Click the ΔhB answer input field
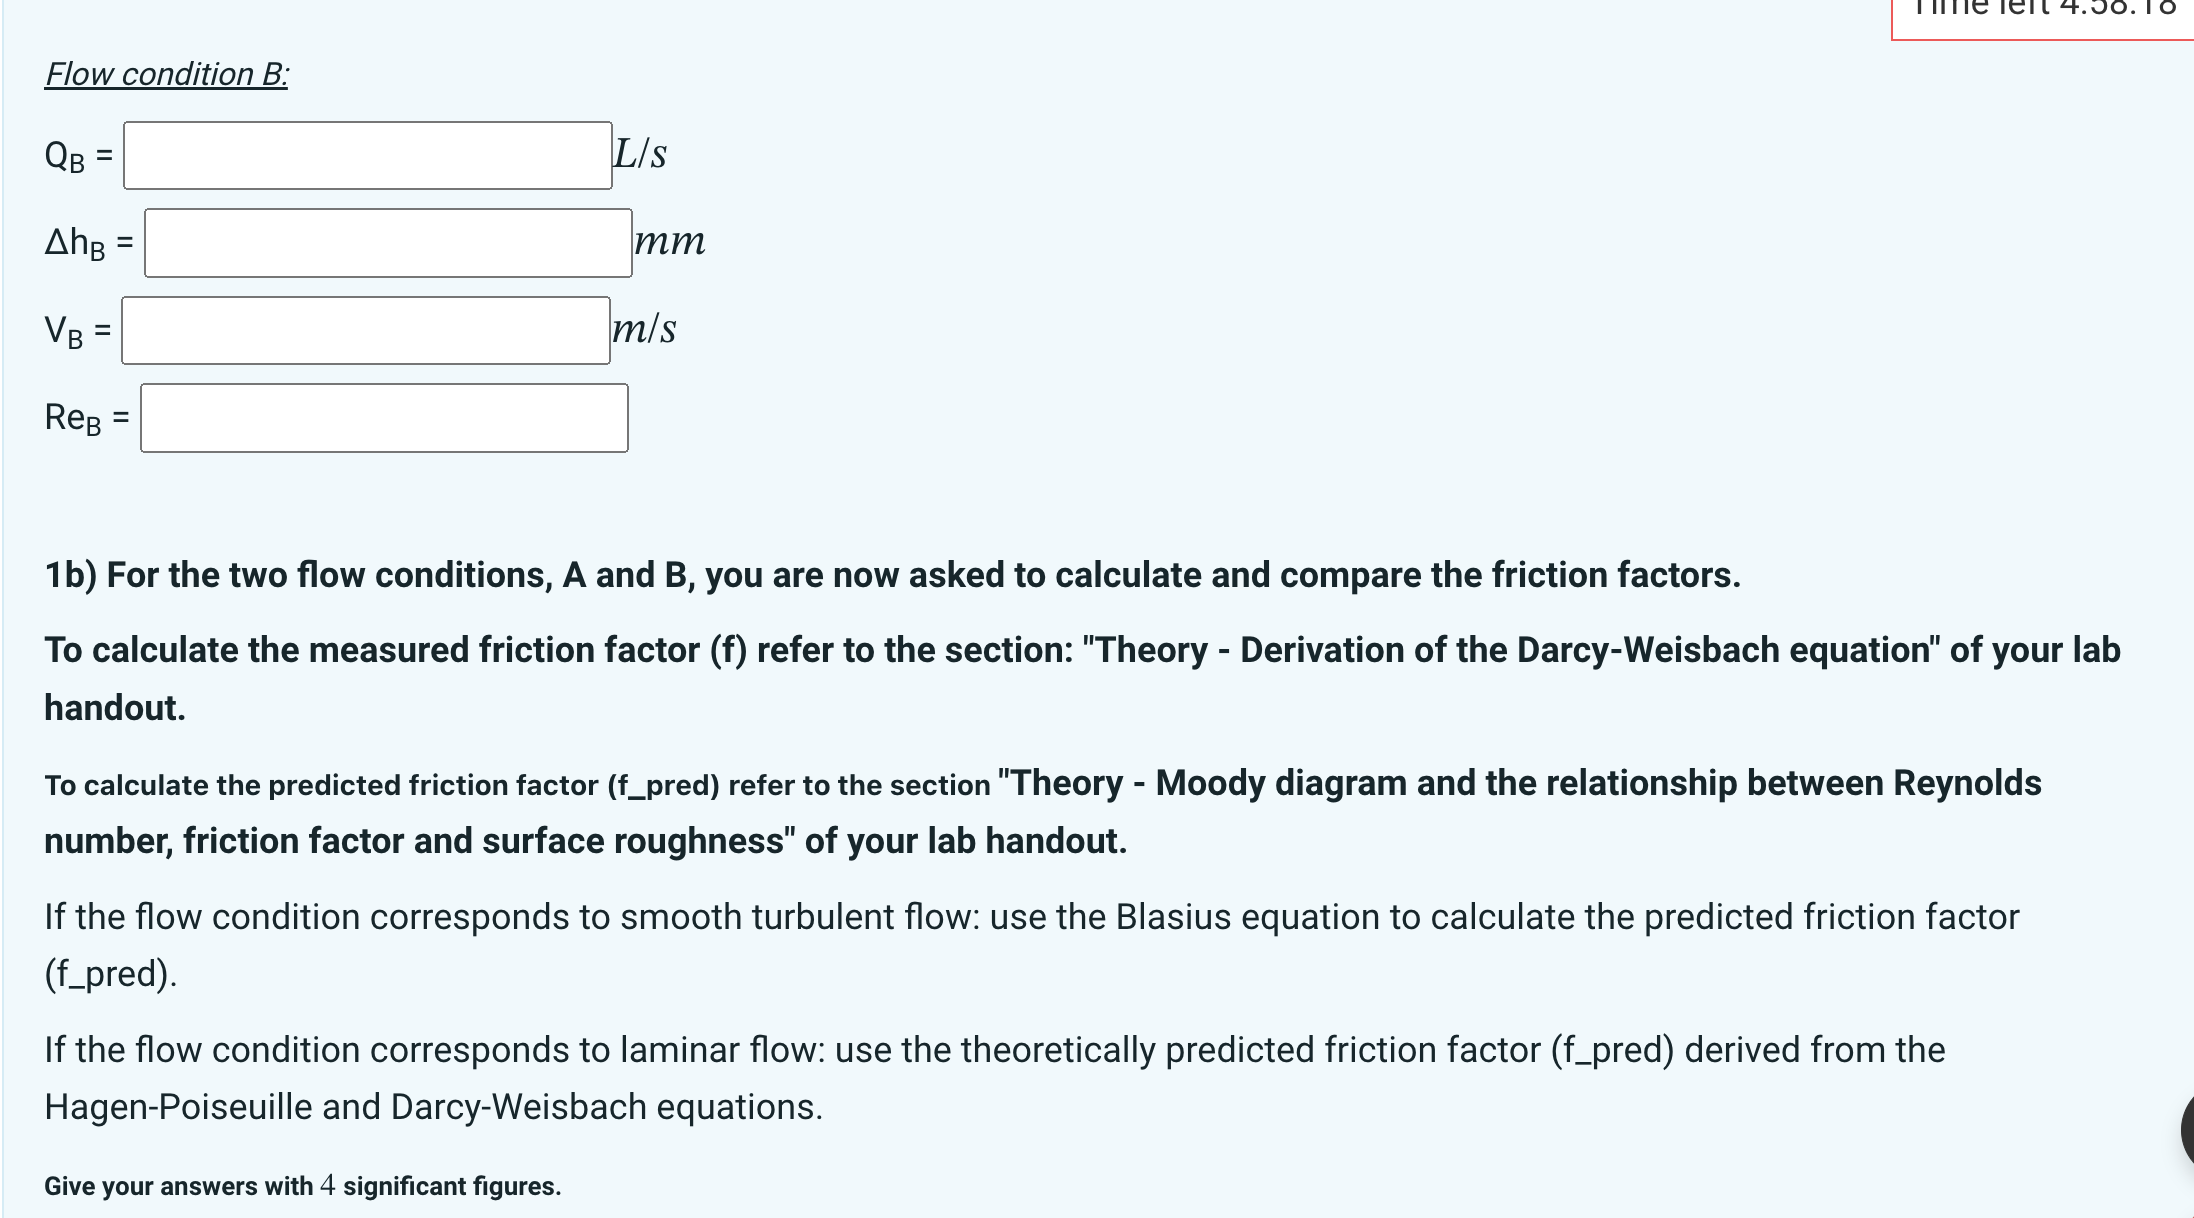This screenshot has width=2194, height=1218. pos(387,243)
